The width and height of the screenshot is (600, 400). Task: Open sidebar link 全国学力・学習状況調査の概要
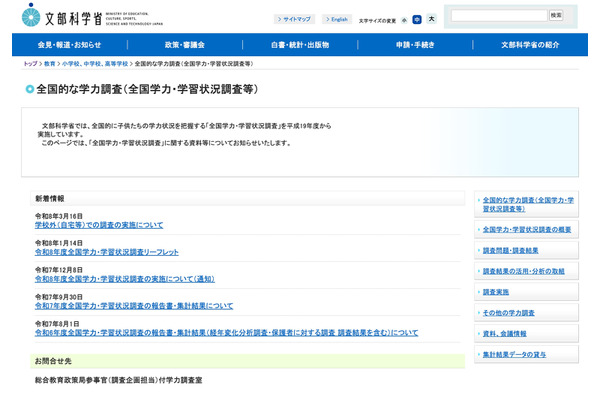point(527,230)
